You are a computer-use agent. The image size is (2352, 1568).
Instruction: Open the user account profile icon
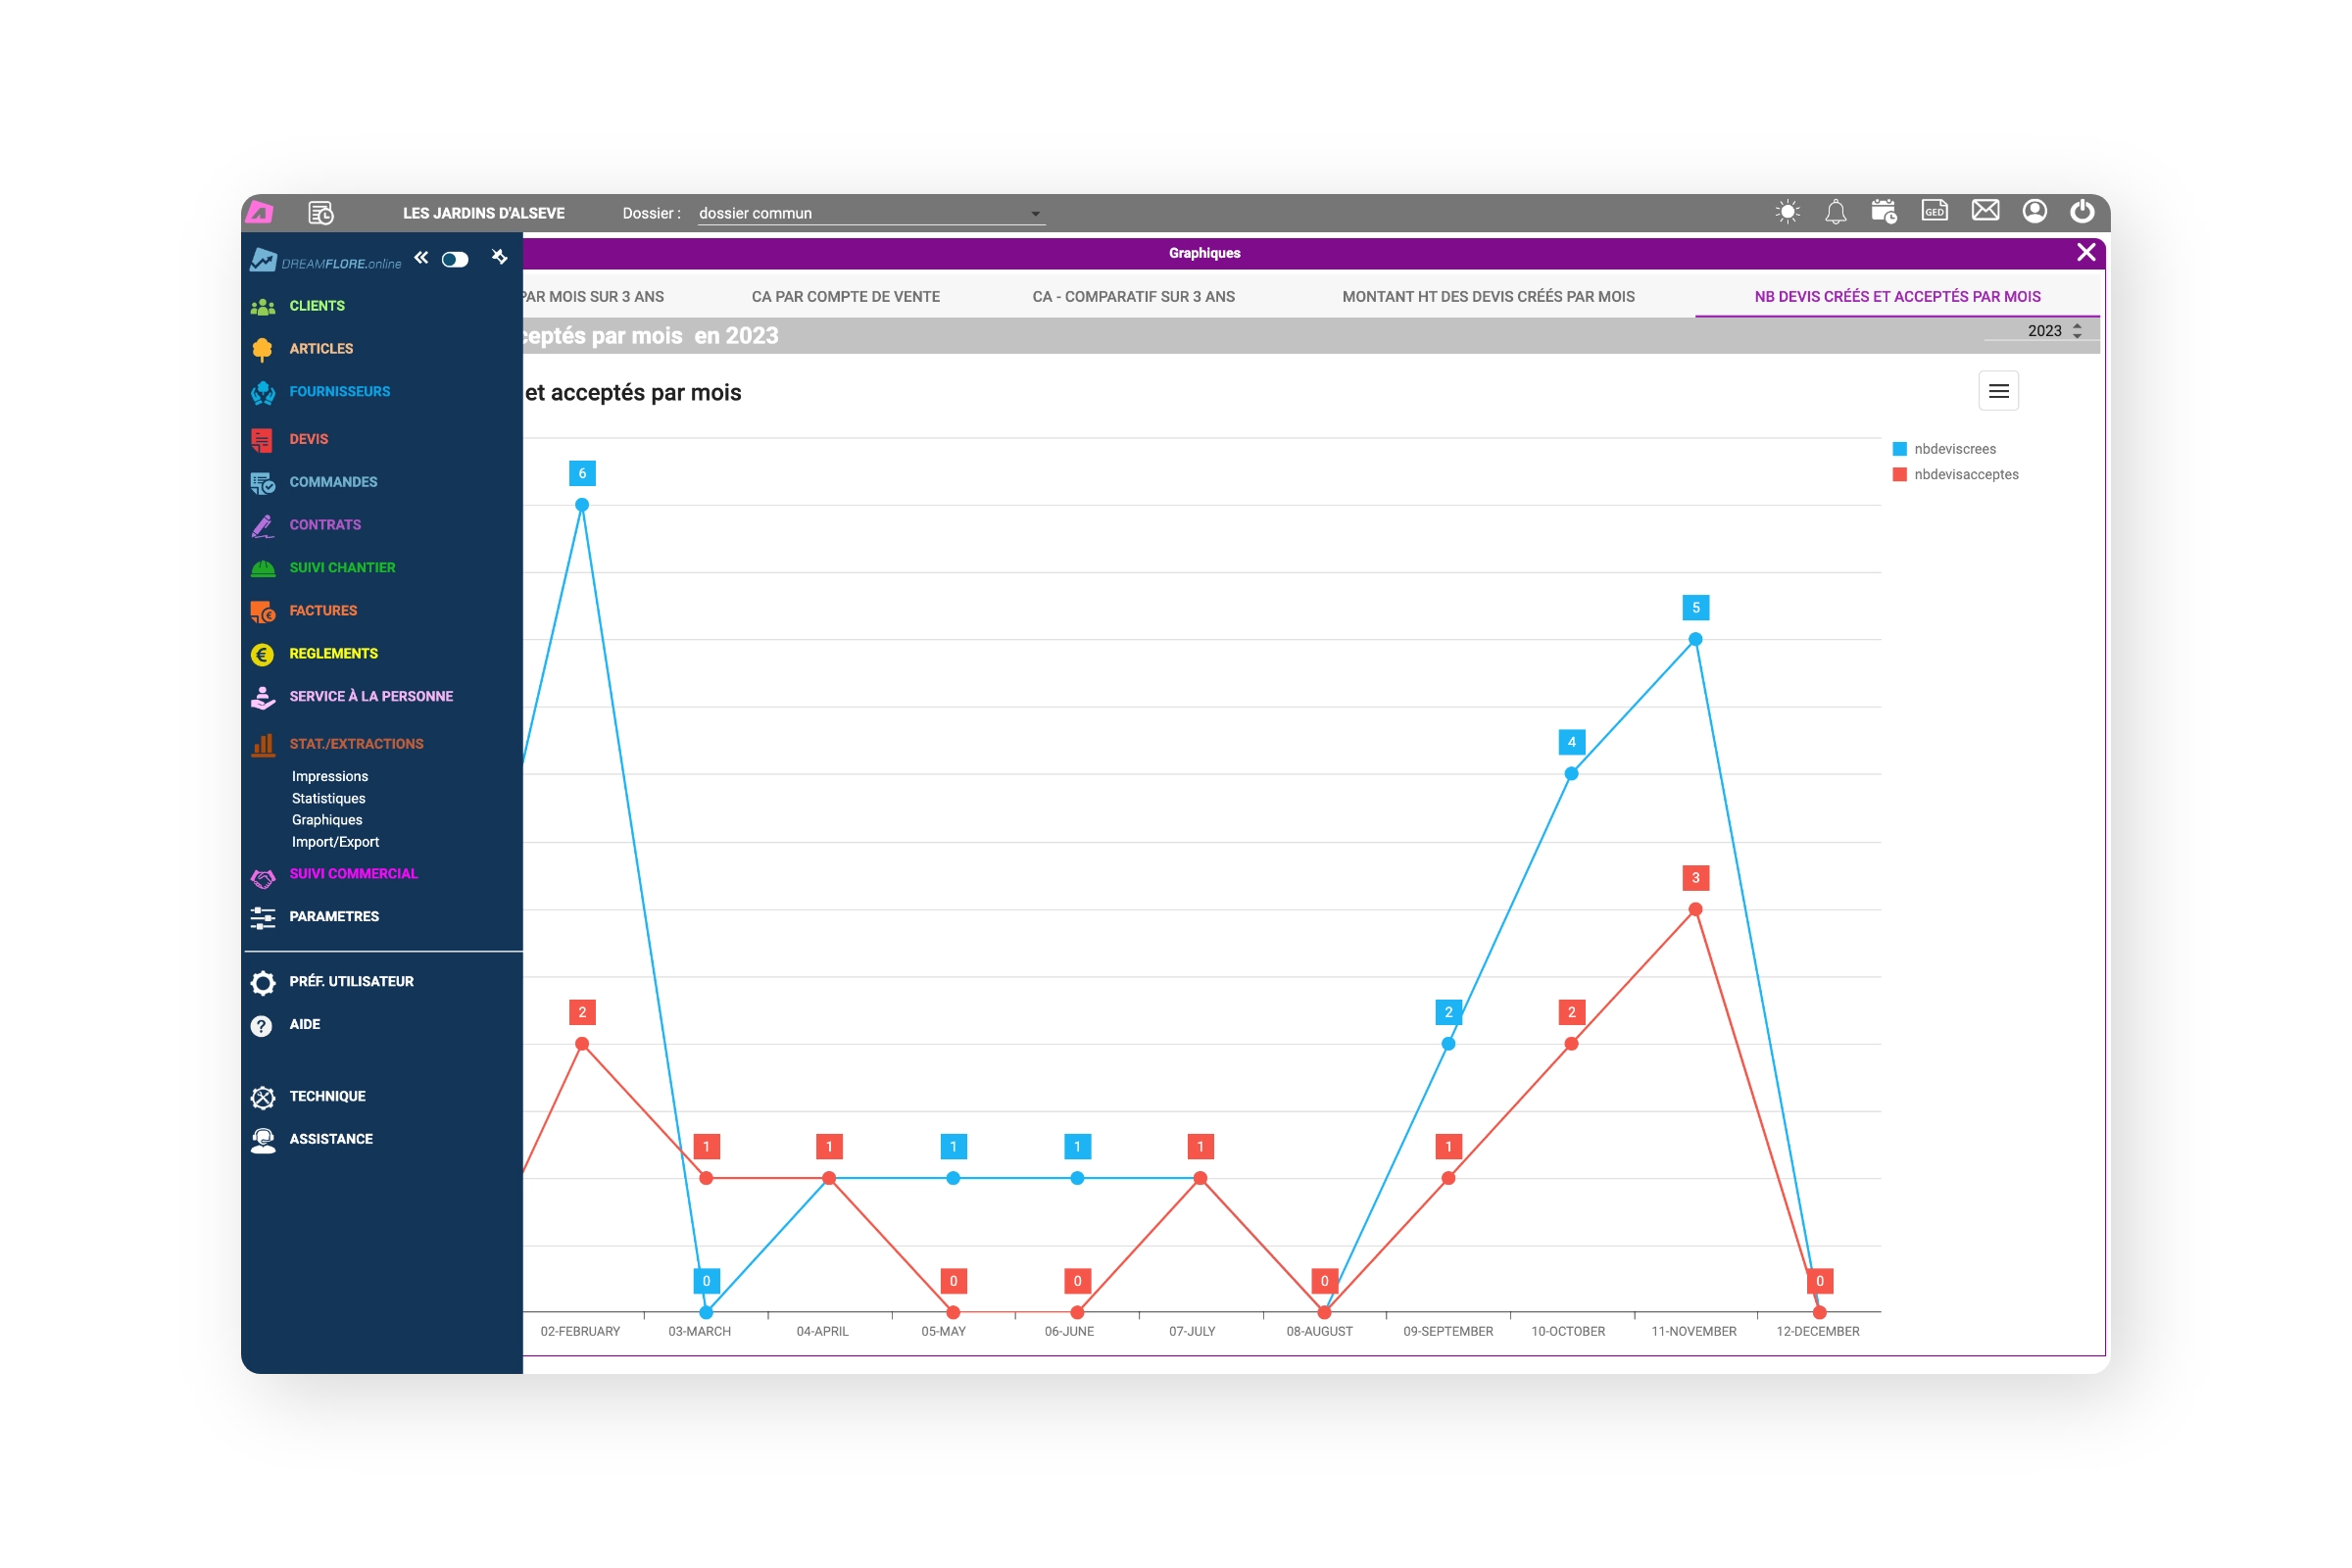click(2034, 211)
